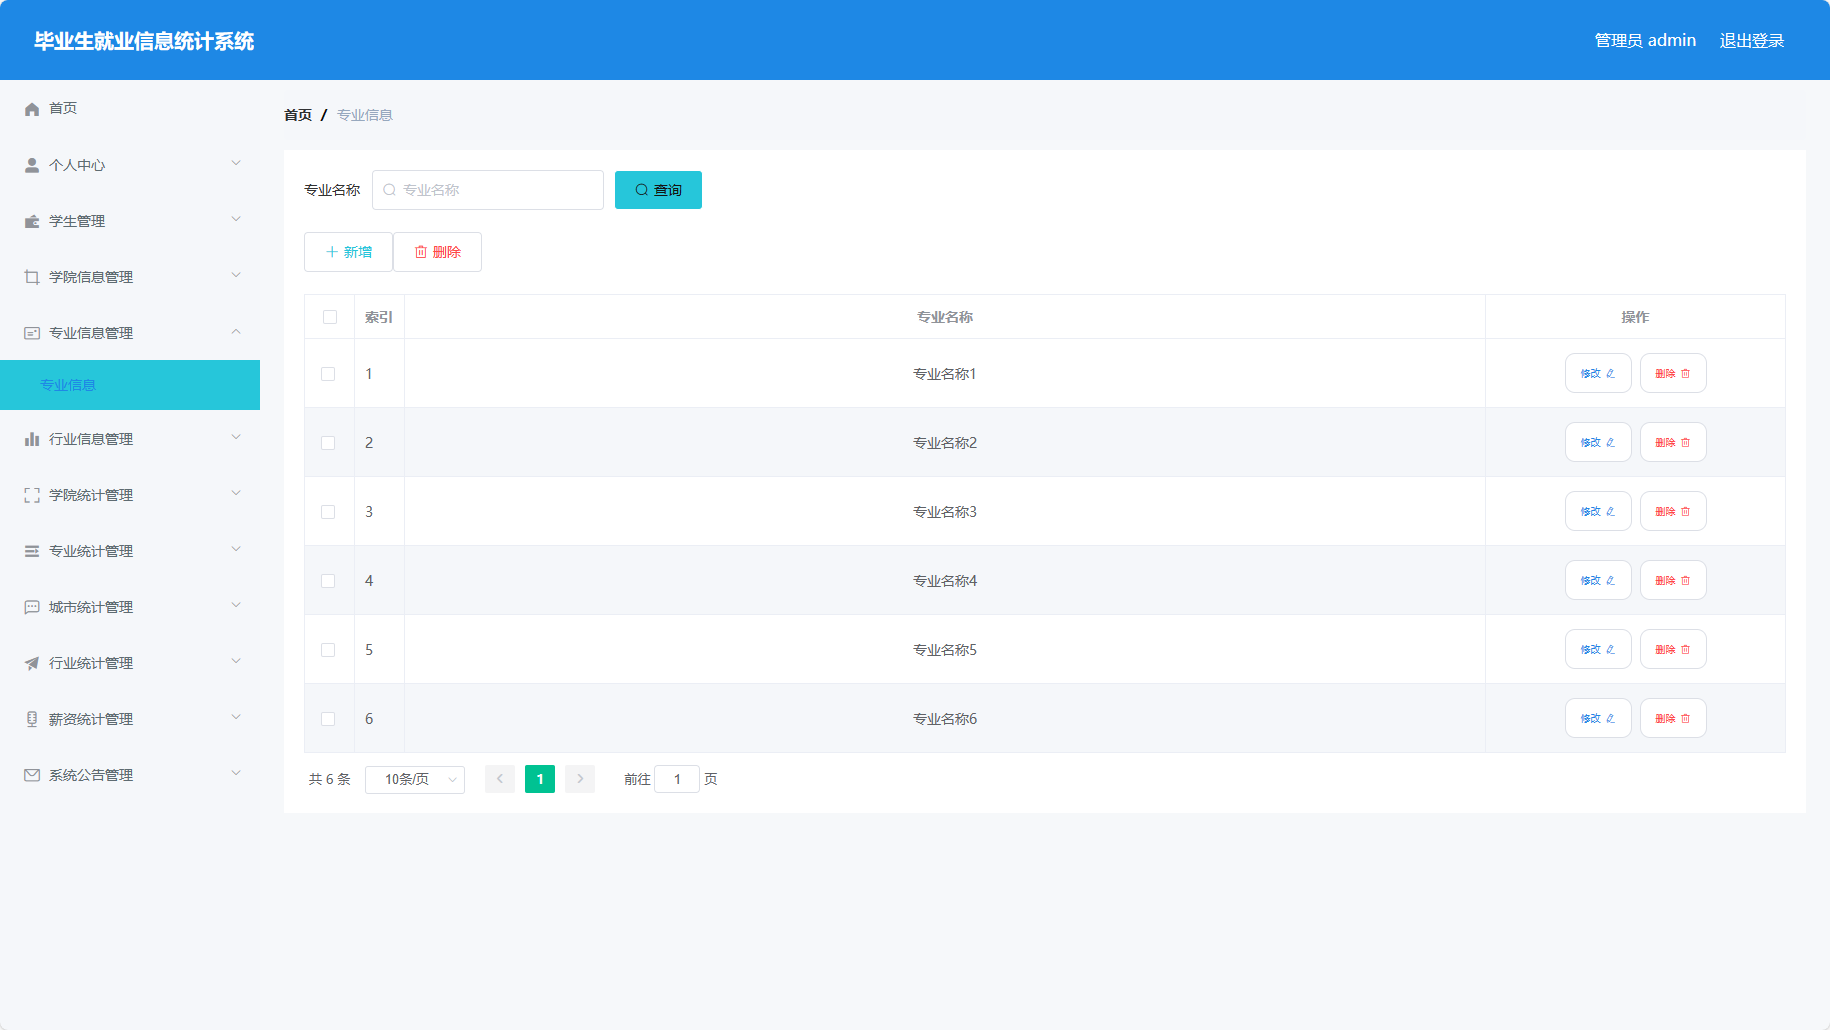This screenshot has height=1030, width=1830.
Task: Click the trash icon on the toolbar 删除 button
Action: [x=421, y=252]
